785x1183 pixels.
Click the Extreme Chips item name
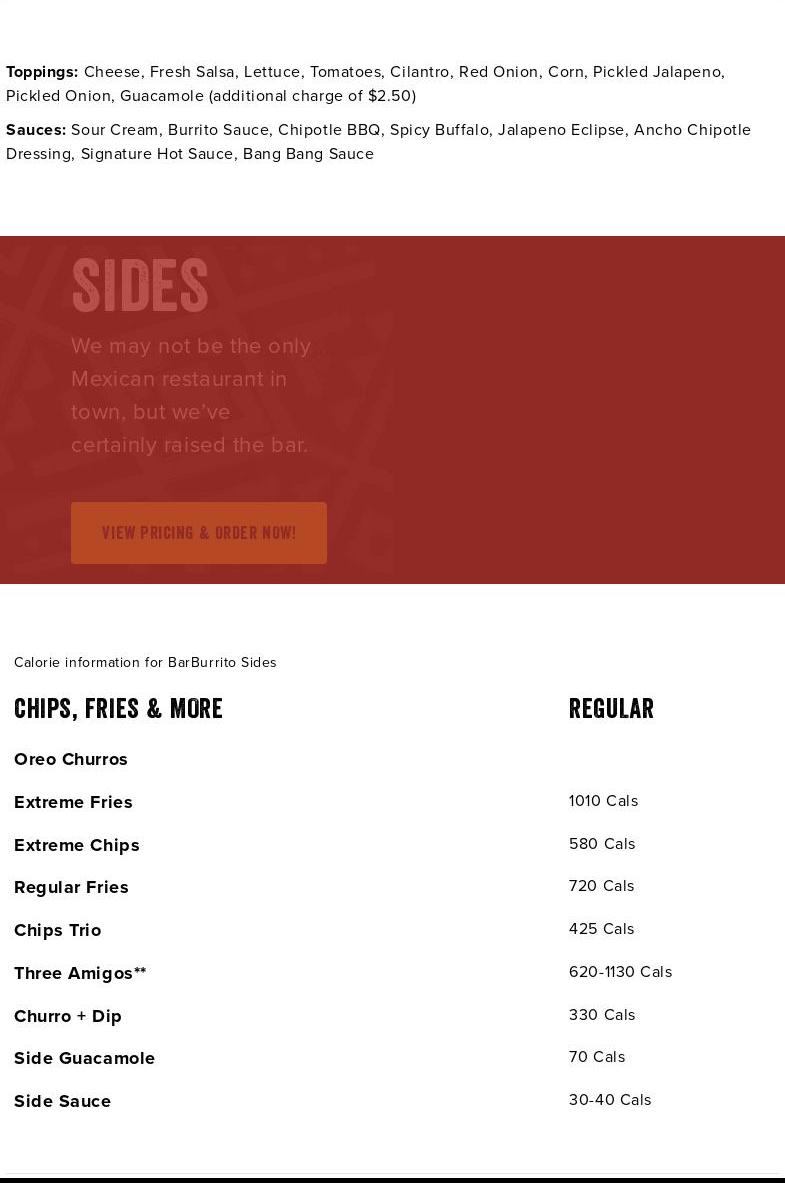pos(77,845)
